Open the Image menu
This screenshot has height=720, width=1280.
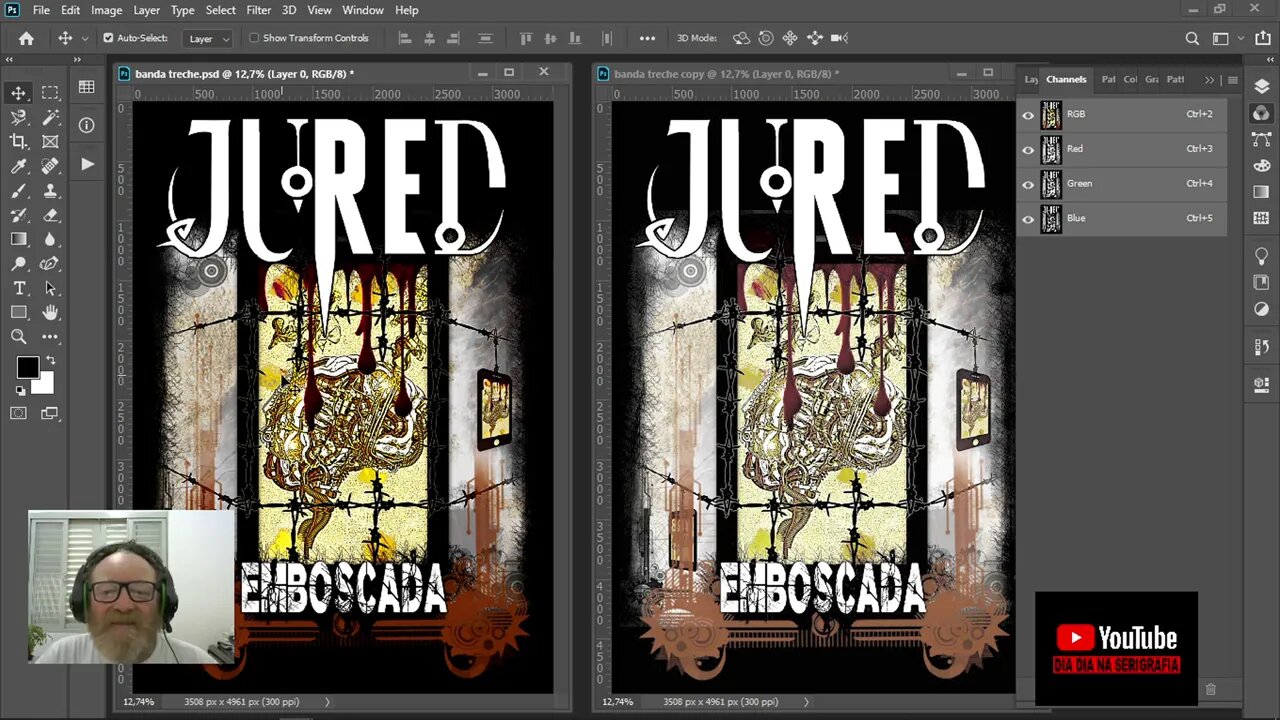pyautogui.click(x=106, y=10)
